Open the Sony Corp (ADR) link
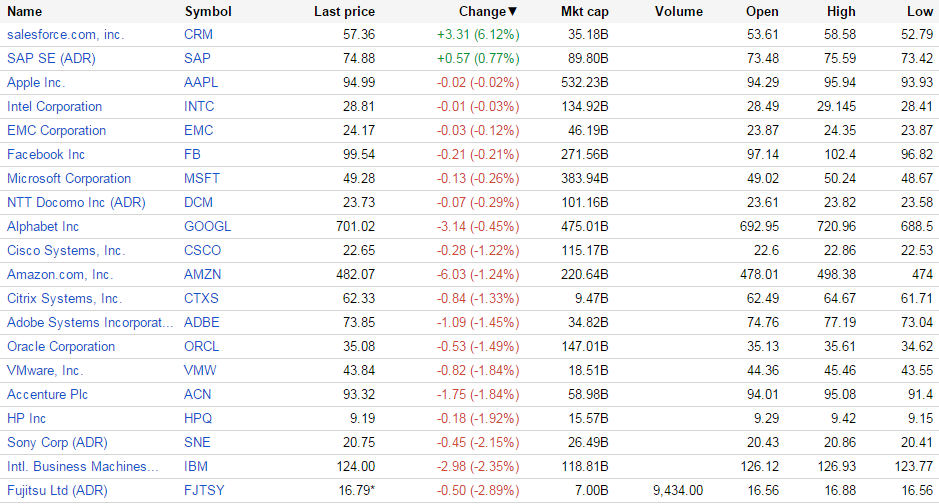The image size is (939, 504). tap(57, 442)
